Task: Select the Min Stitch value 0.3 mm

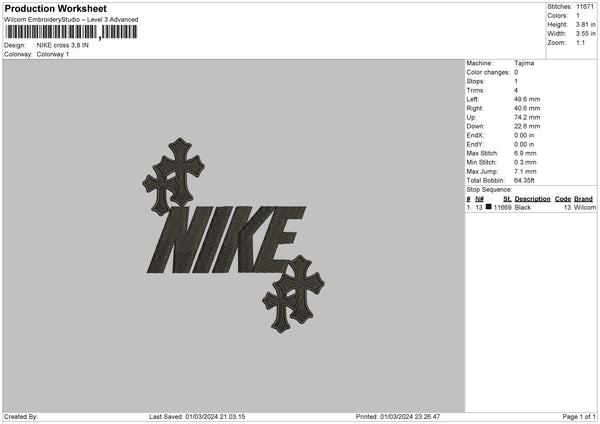Action: coord(525,163)
